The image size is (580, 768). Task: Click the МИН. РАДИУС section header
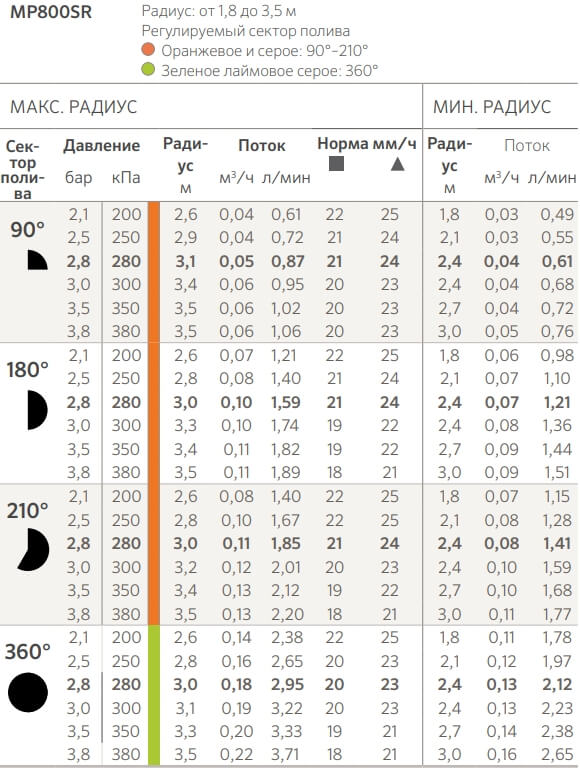[492, 107]
